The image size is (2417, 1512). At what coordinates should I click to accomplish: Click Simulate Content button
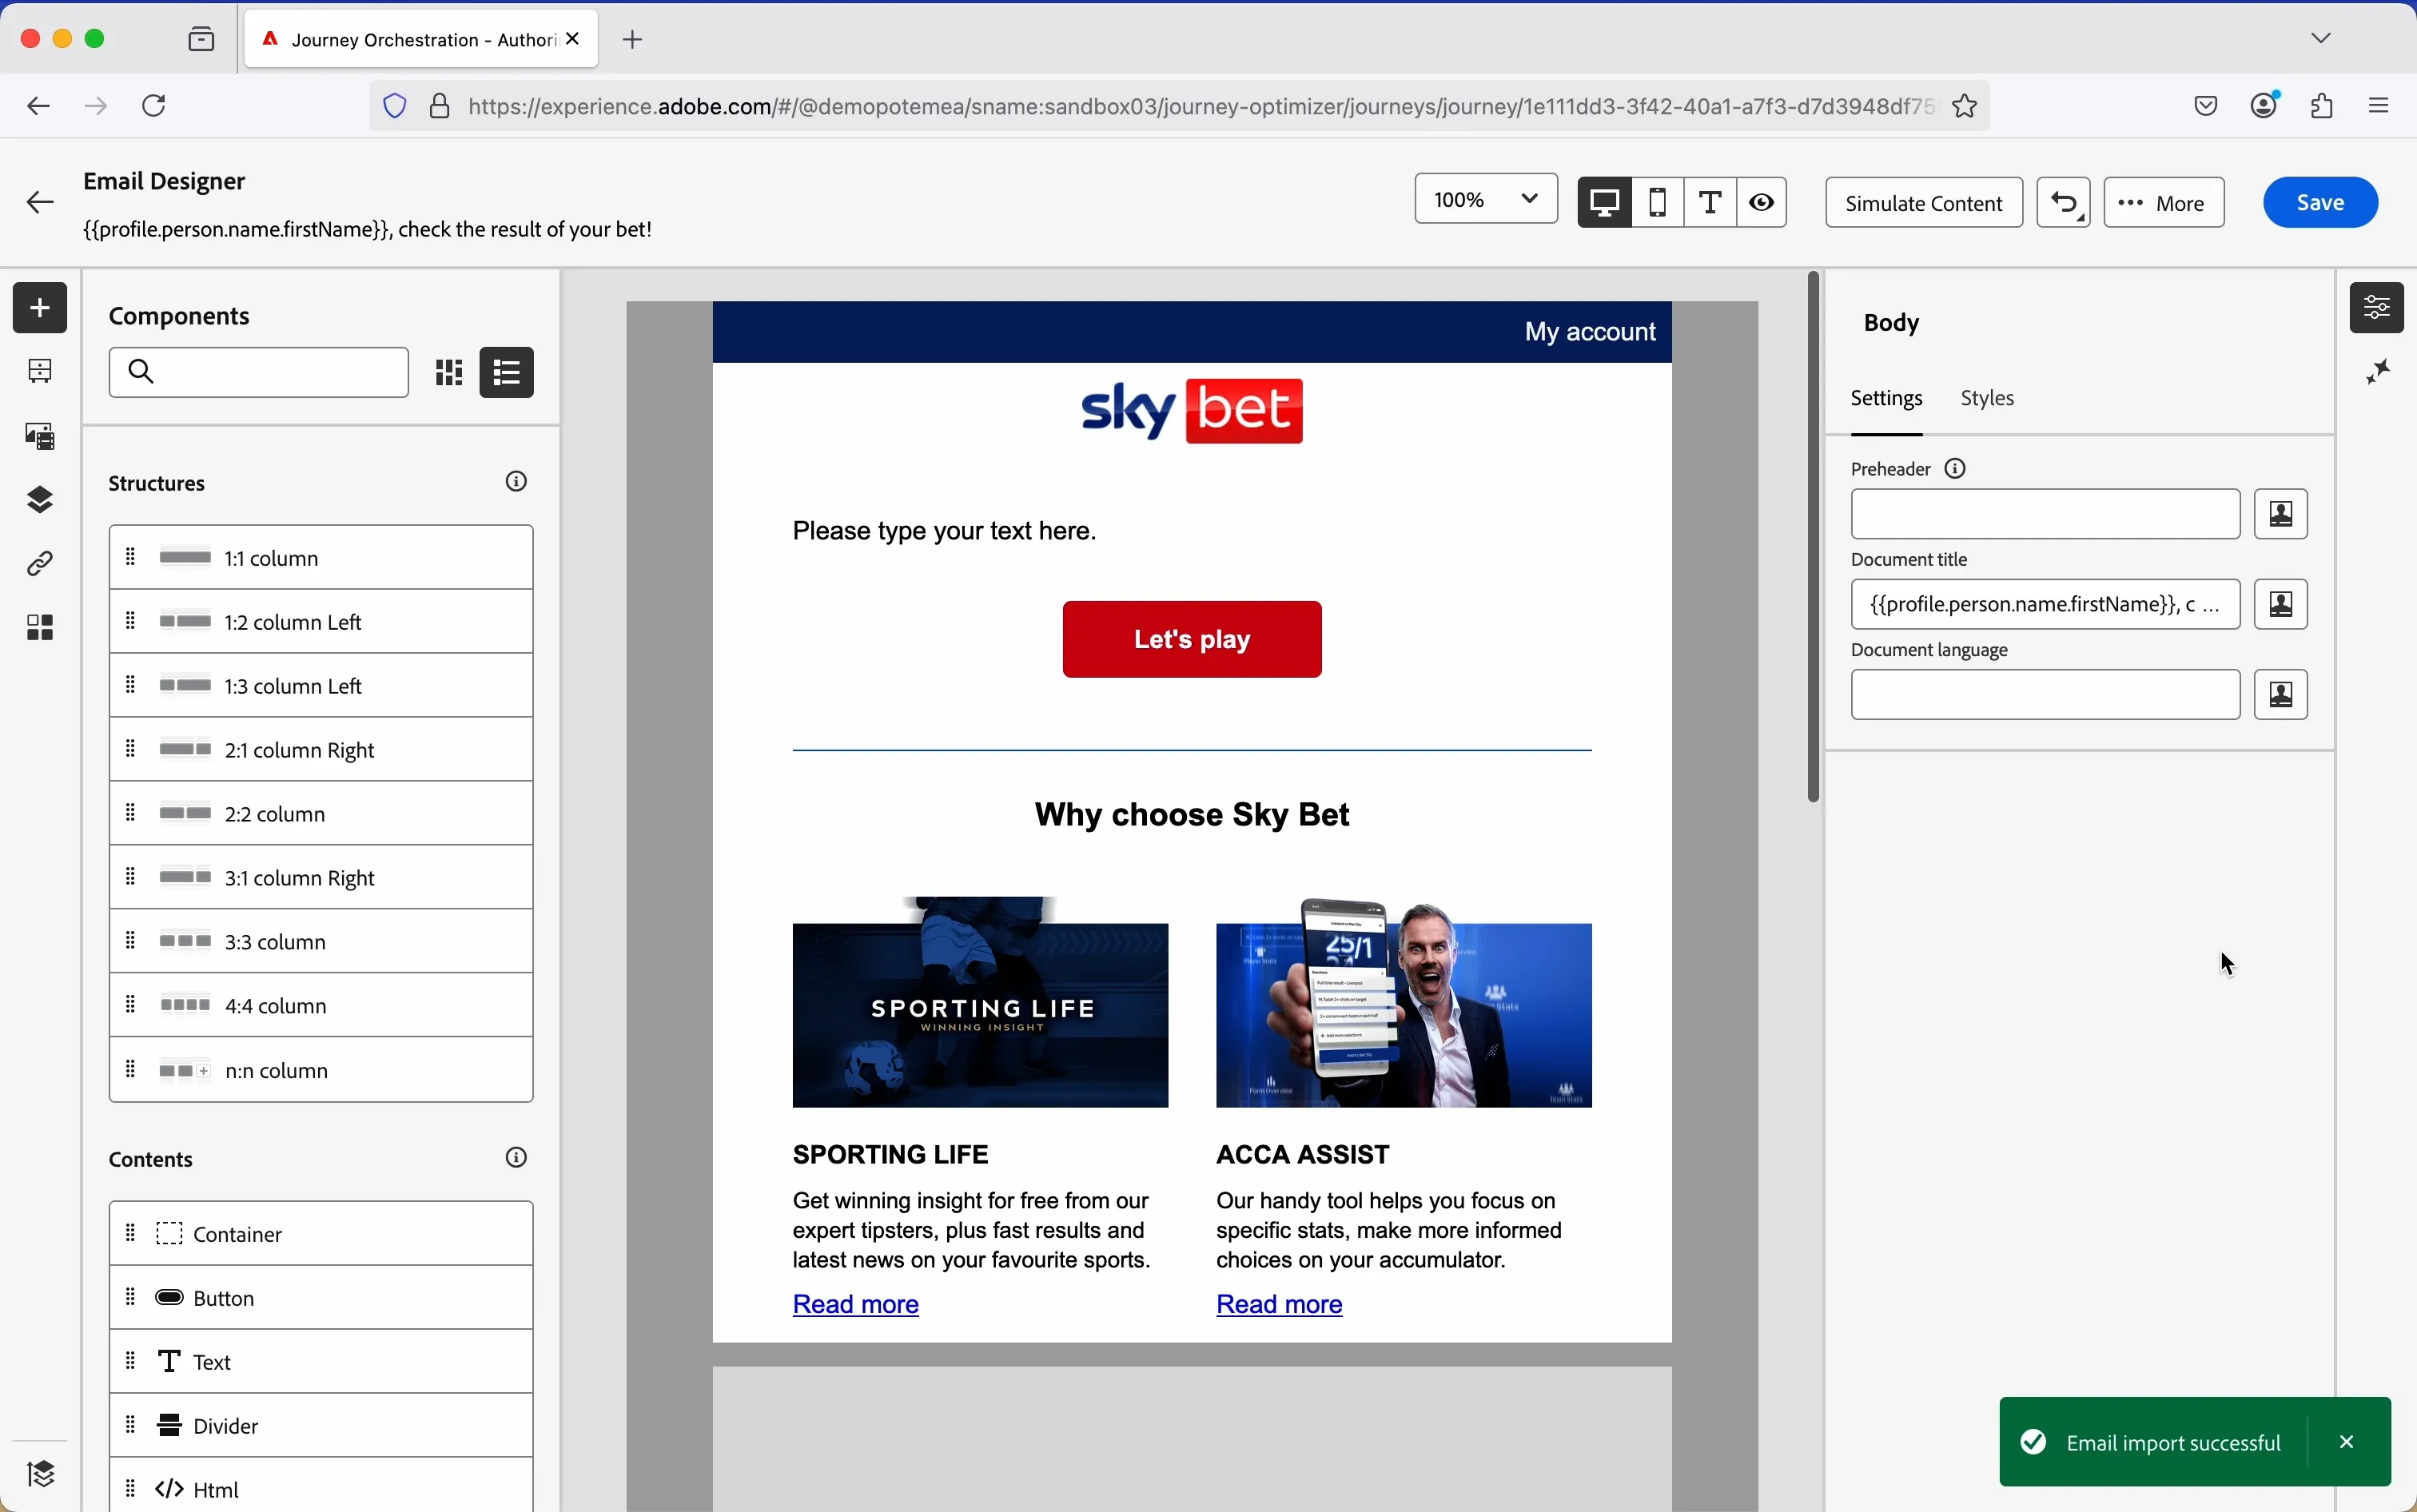[x=1925, y=203]
